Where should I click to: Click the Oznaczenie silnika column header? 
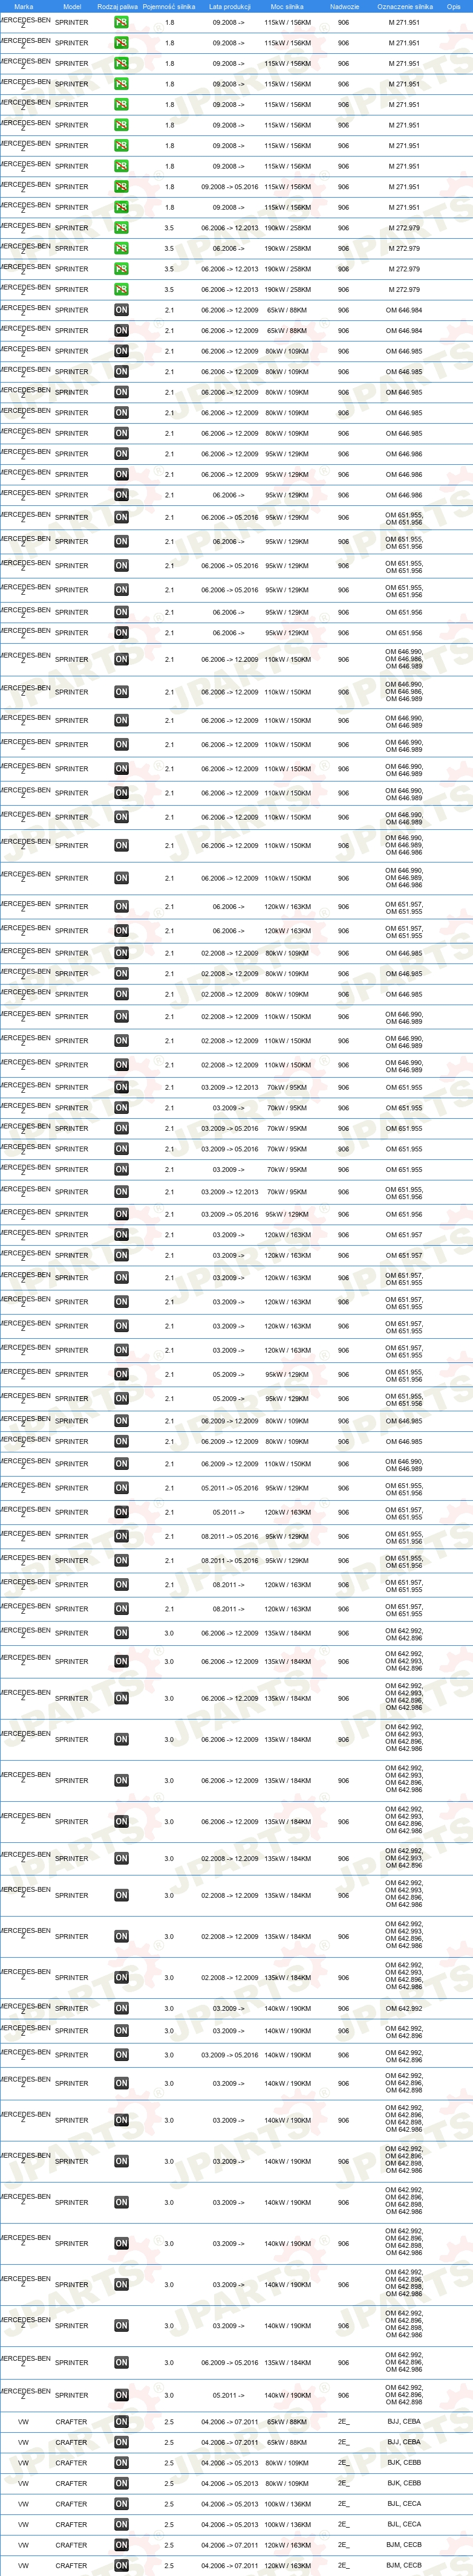tap(405, 6)
